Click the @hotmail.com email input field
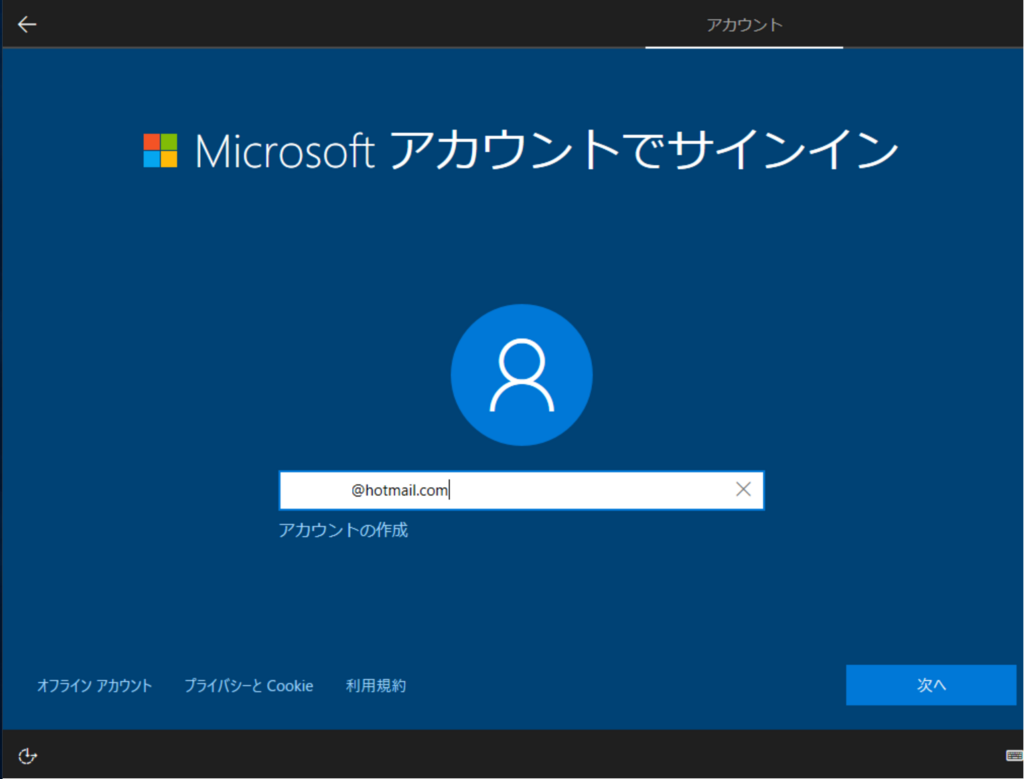The height and width of the screenshot is (779, 1024). coord(521,490)
